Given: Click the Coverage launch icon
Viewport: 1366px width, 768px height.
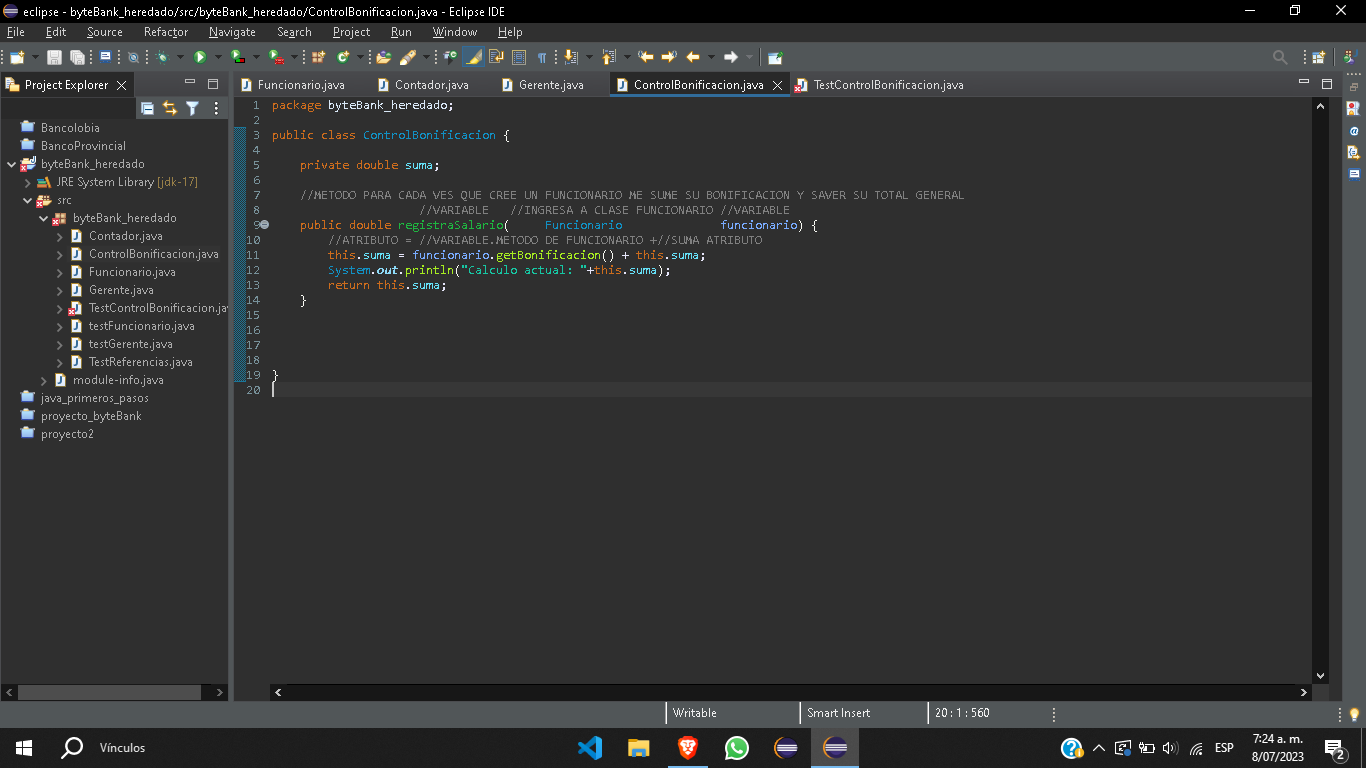Looking at the screenshot, I should click(237, 57).
